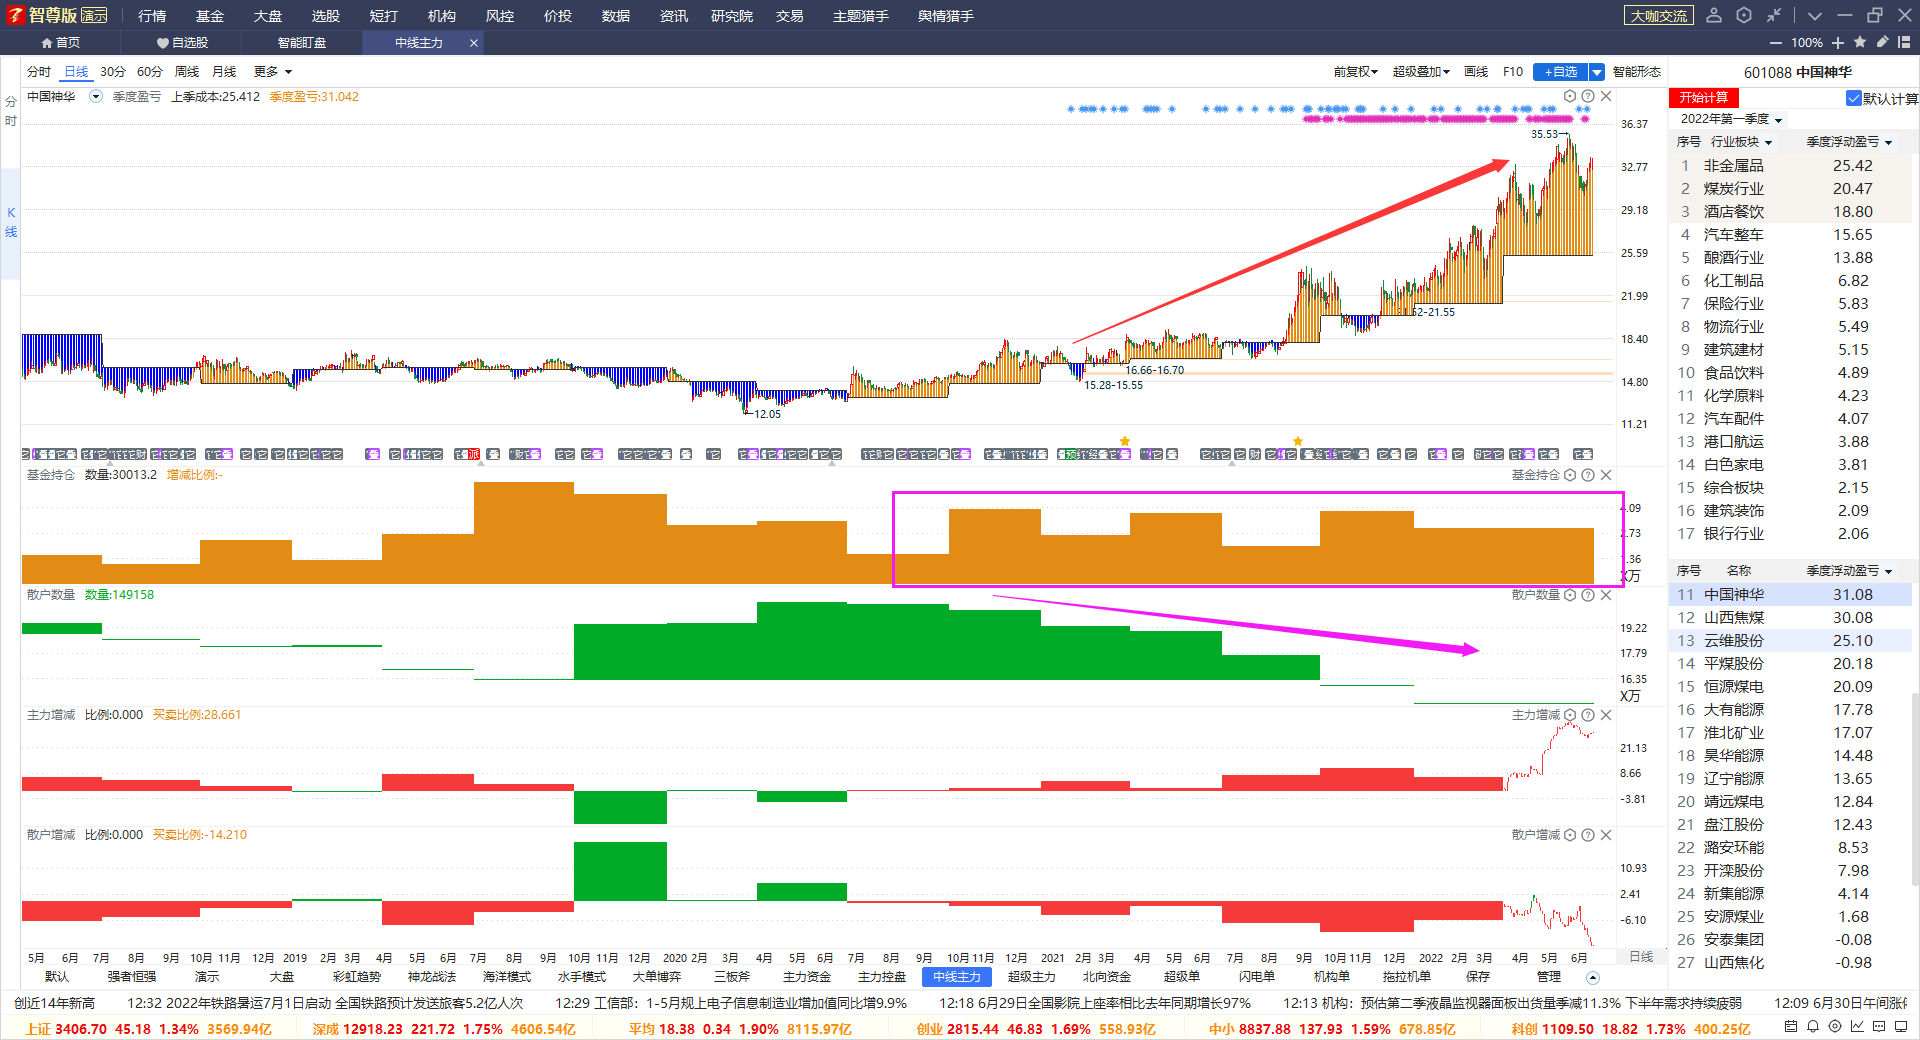
Task: Open the 管理 template manager
Action: tap(1549, 977)
